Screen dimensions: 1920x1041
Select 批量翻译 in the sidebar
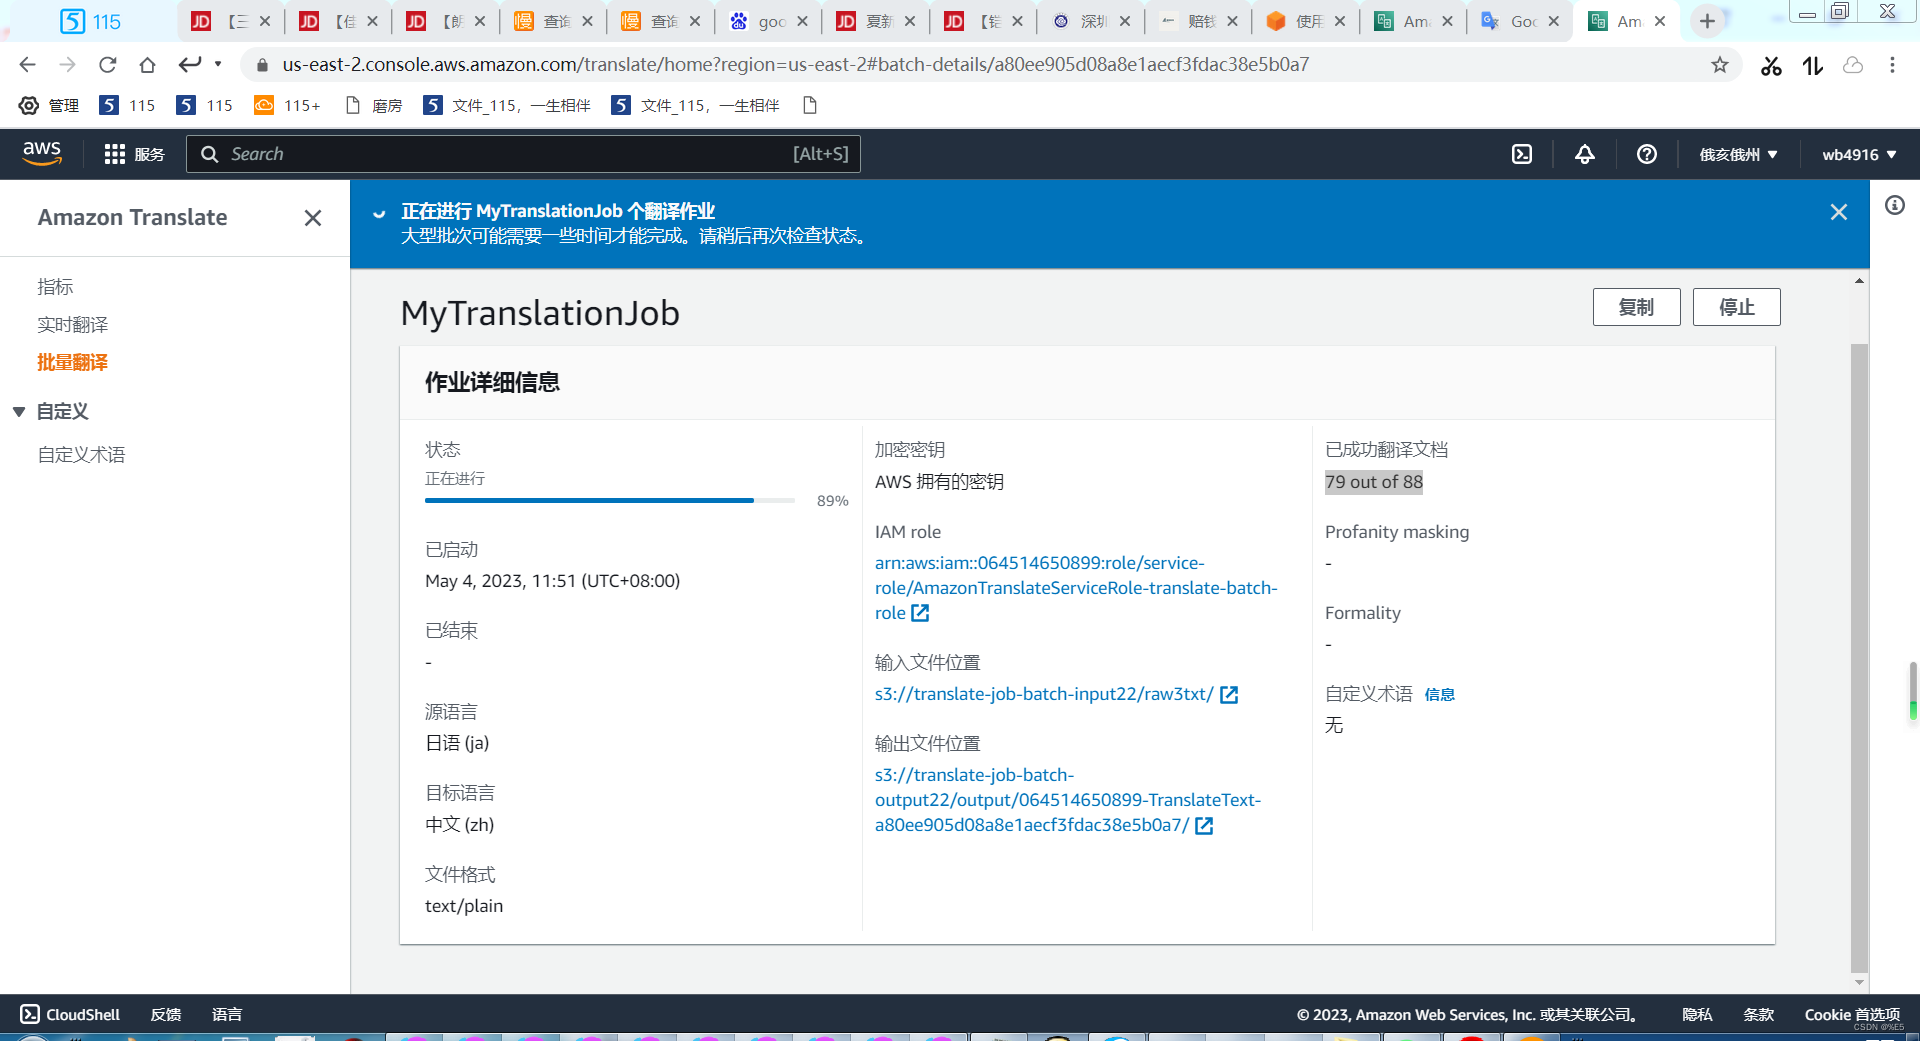click(x=73, y=363)
